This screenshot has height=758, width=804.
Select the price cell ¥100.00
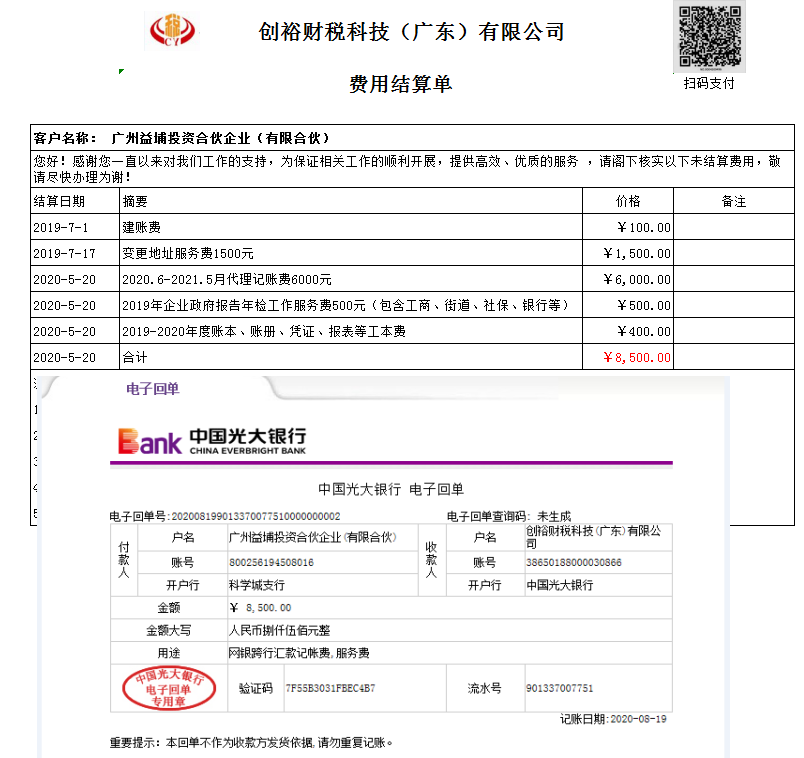pyautogui.click(x=628, y=227)
